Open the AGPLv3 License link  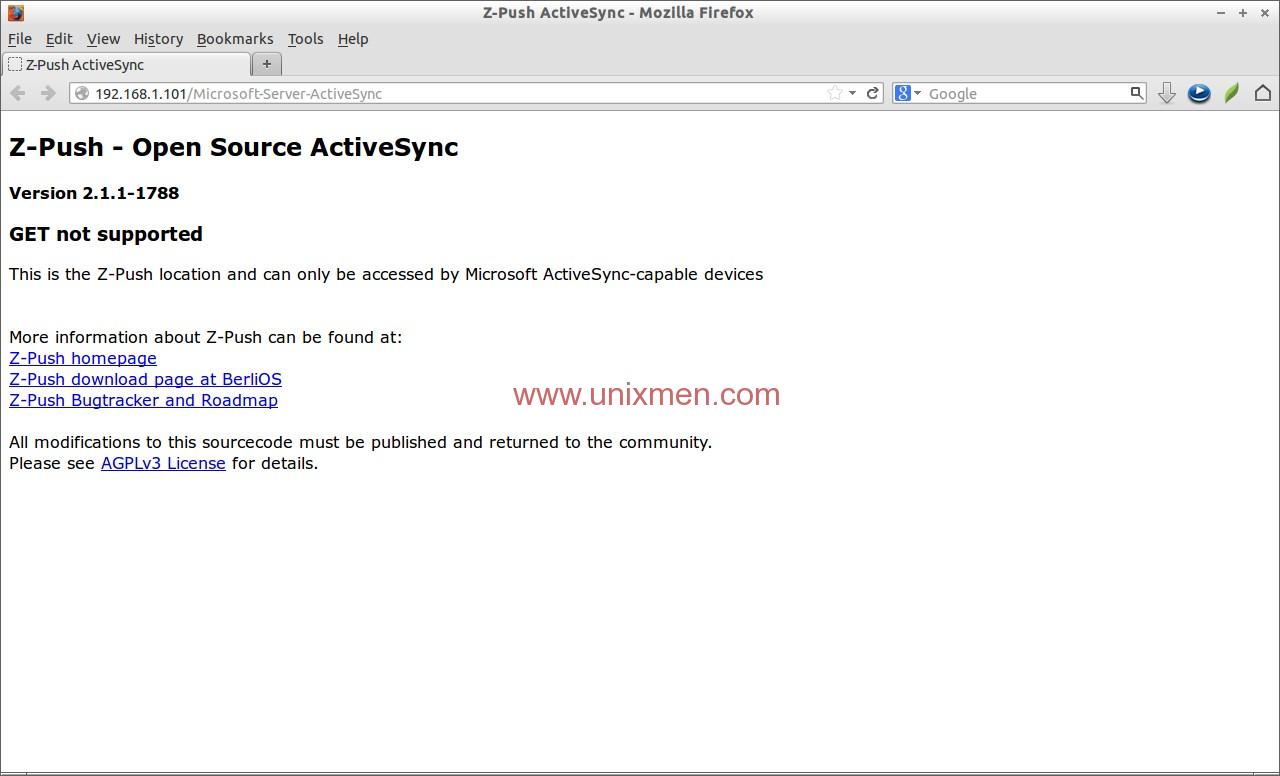coord(163,463)
